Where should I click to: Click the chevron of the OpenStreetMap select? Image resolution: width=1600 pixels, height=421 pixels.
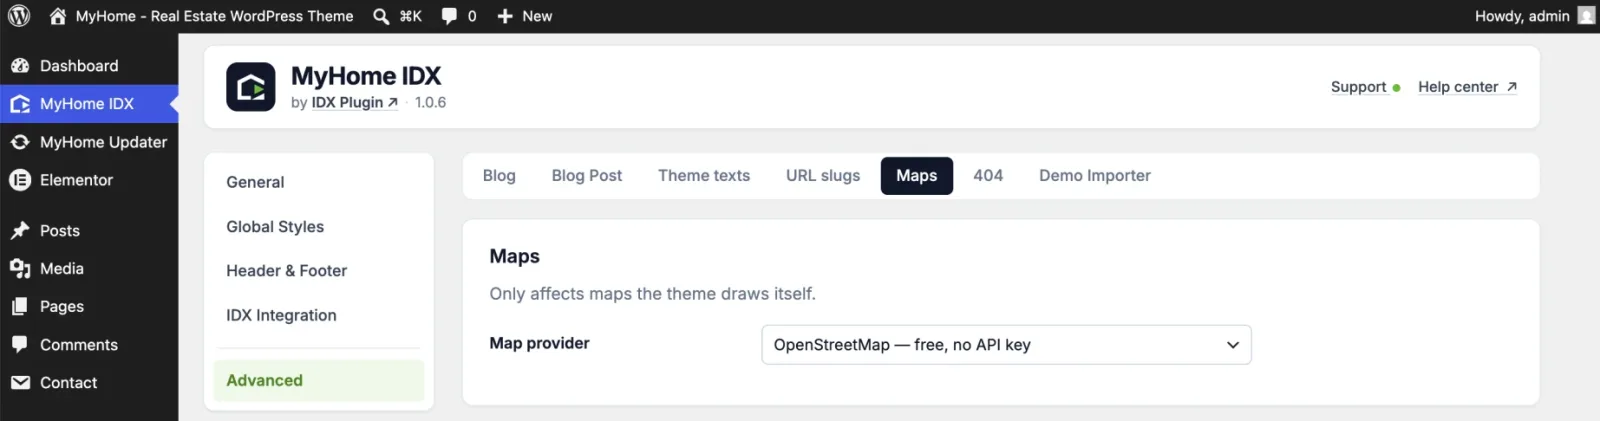(x=1233, y=345)
